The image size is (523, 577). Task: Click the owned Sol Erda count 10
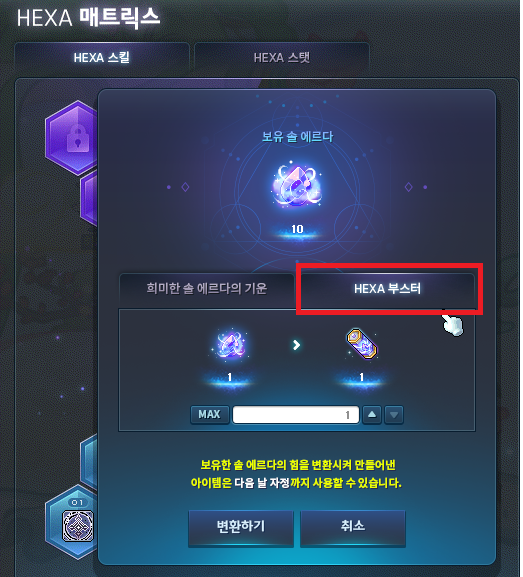tap(297, 229)
